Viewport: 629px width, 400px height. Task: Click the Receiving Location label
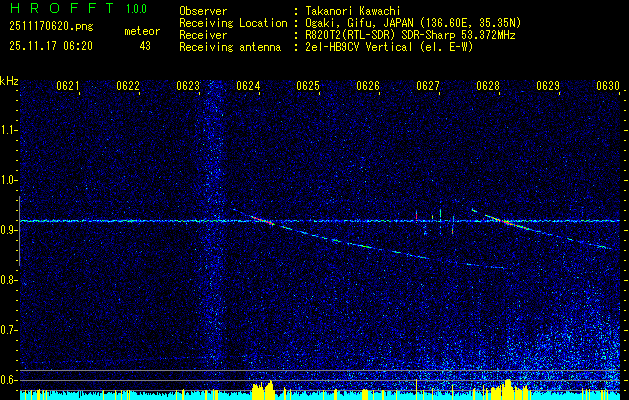click(x=233, y=23)
